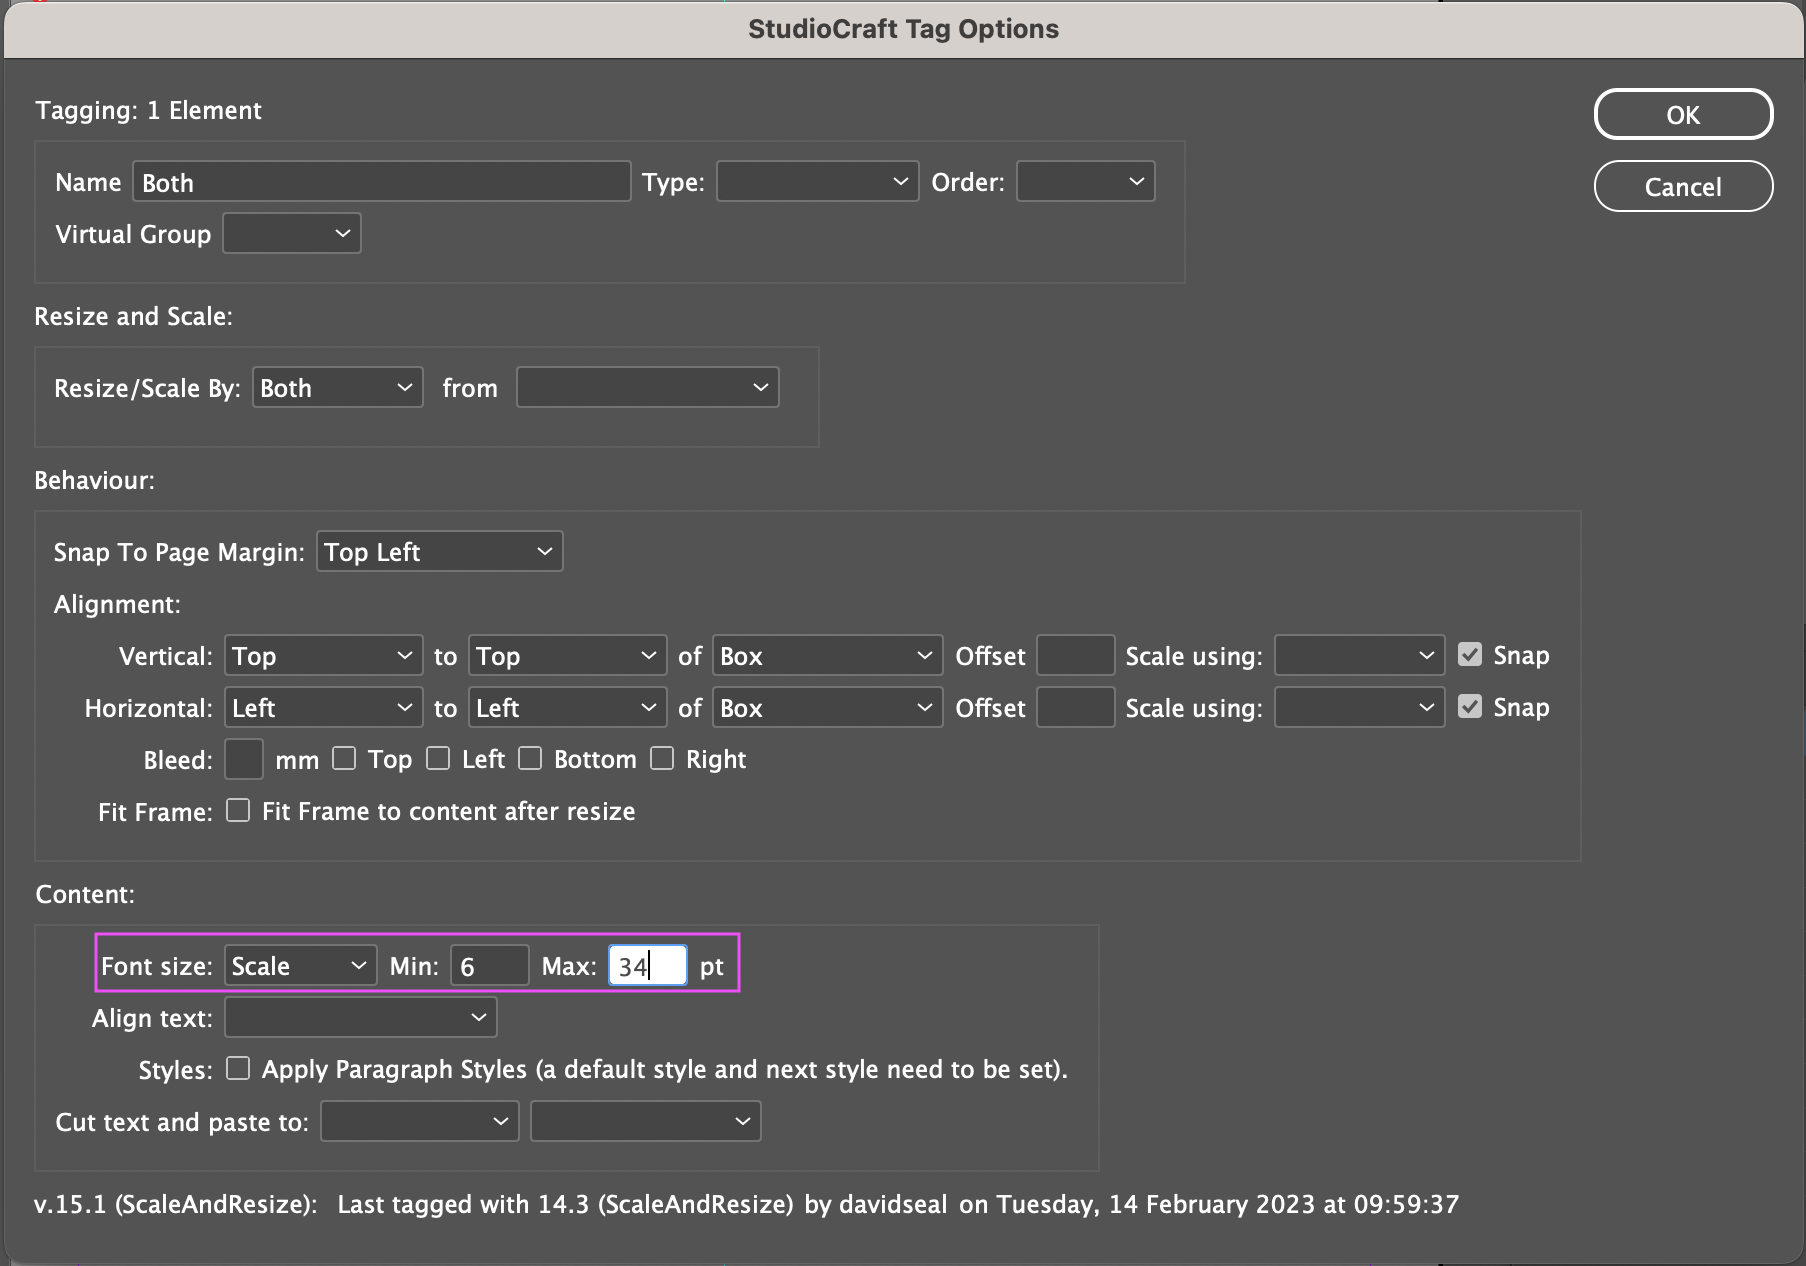The height and width of the screenshot is (1266, 1806).
Task: Open the Font size Scale dropdown
Action: pyautogui.click(x=300, y=966)
